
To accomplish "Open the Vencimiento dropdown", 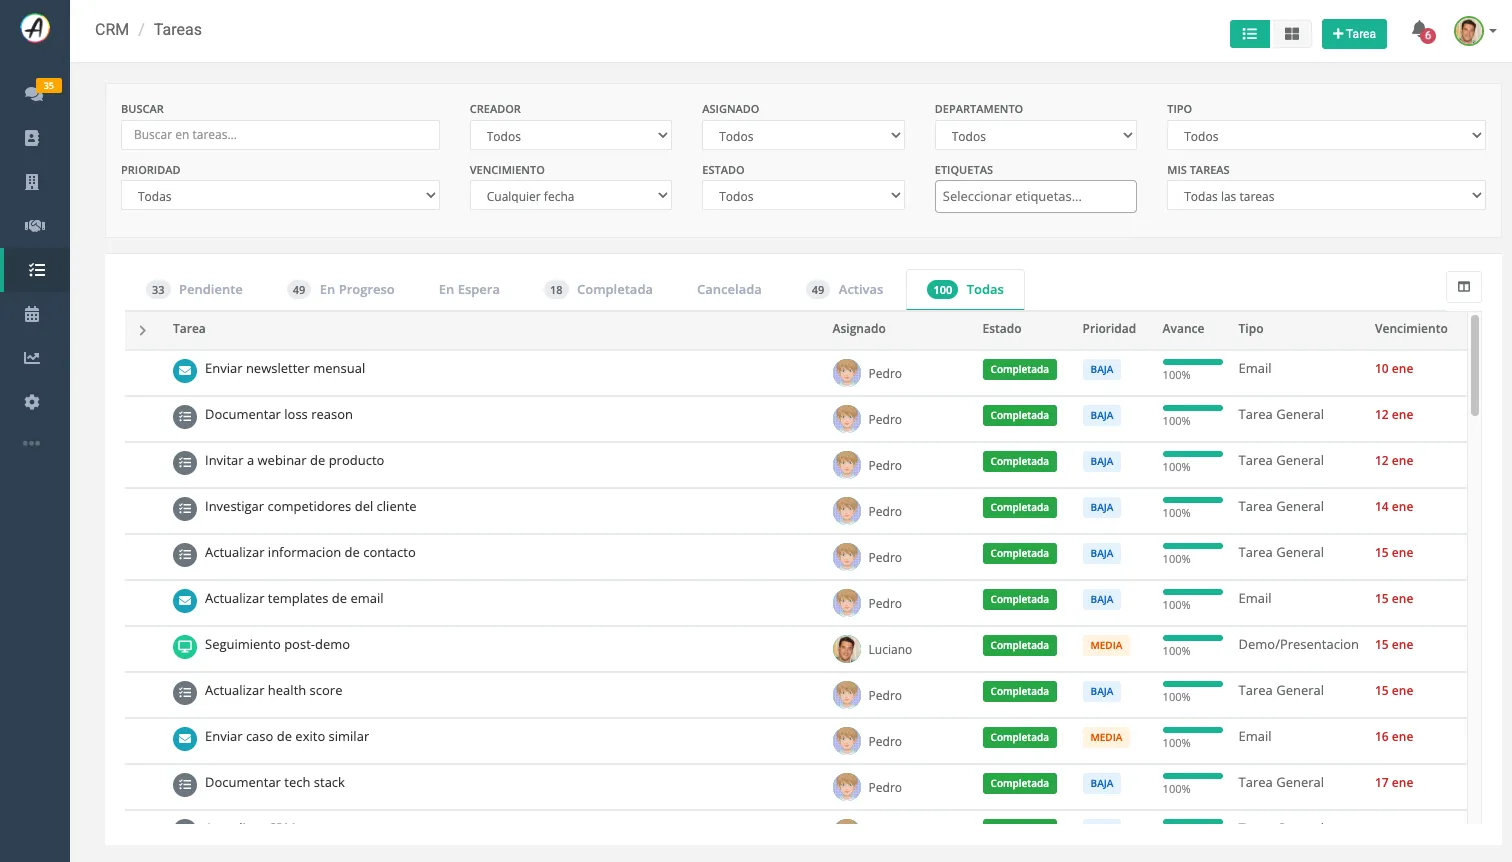I will (570, 196).
